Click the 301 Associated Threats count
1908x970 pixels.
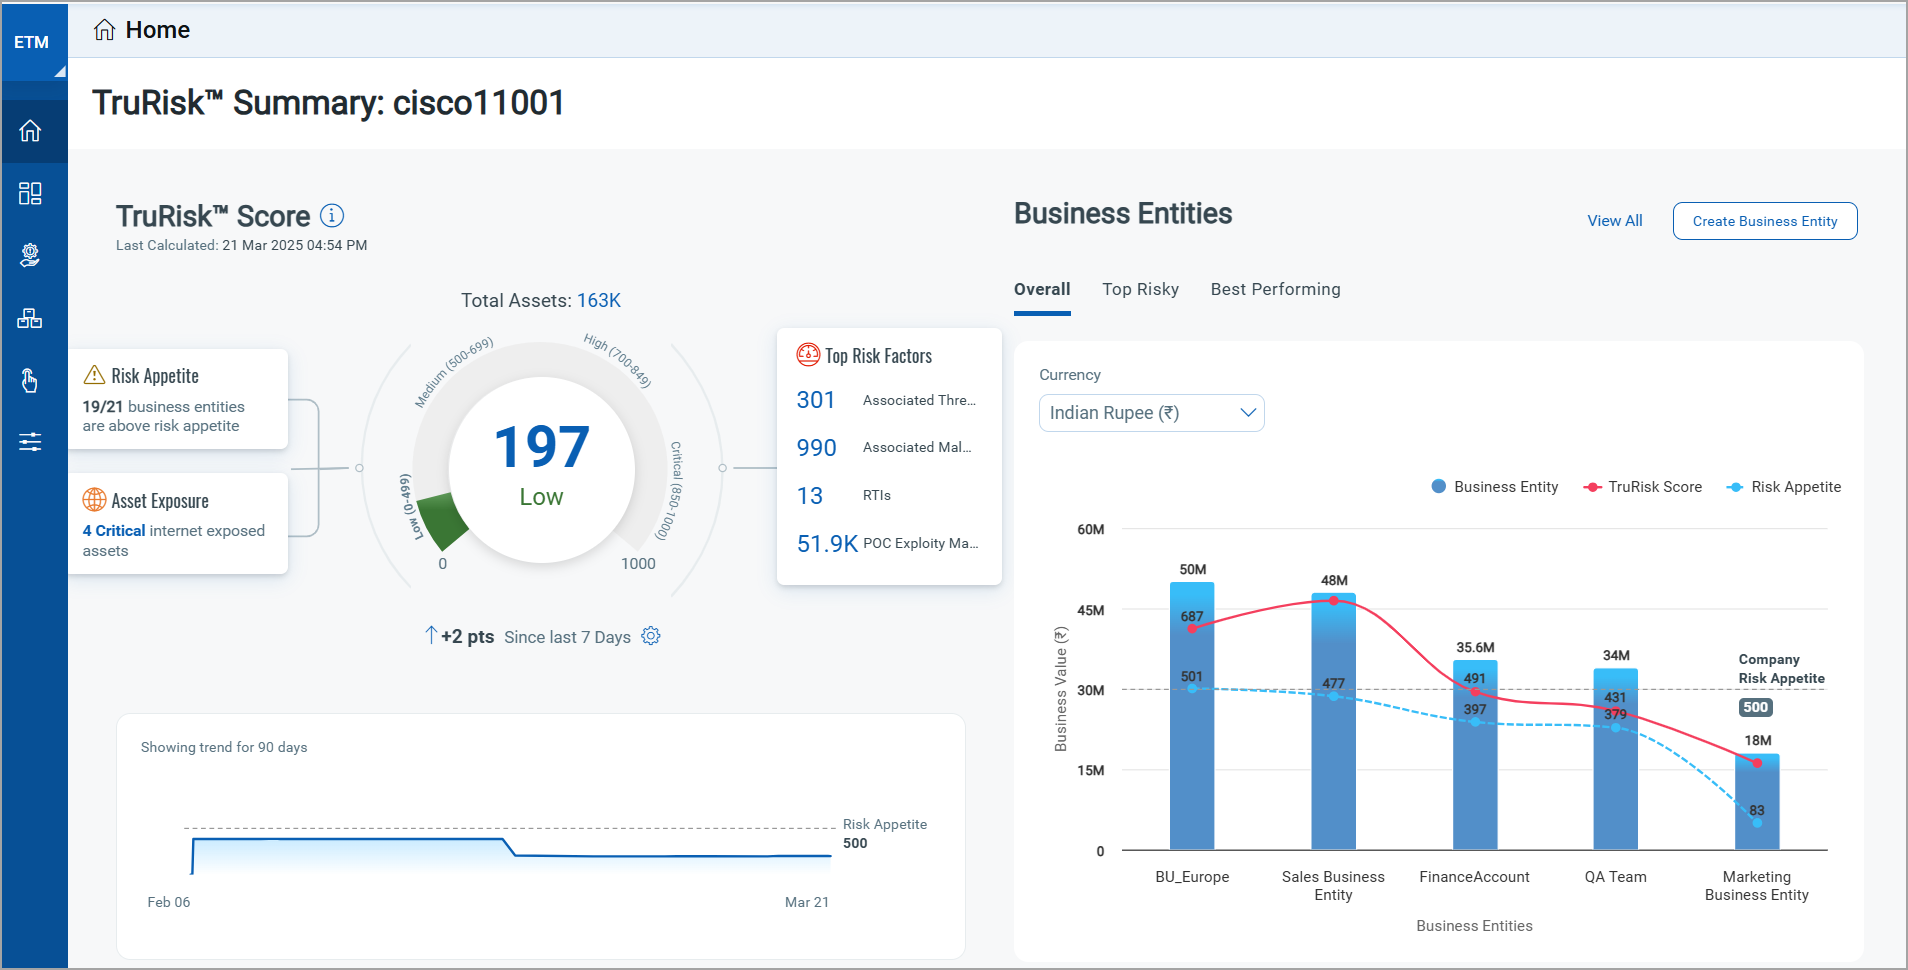tap(816, 400)
